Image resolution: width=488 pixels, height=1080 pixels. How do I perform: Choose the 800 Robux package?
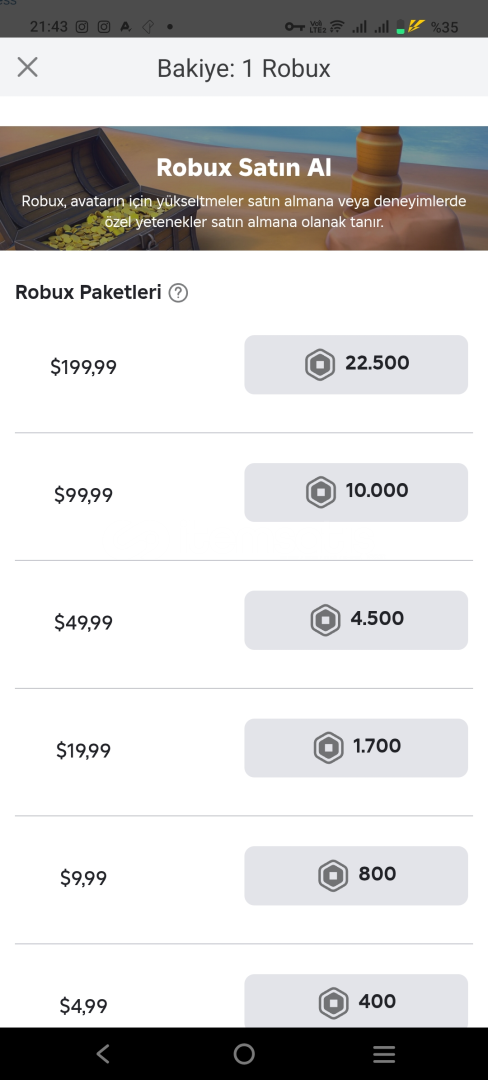pos(356,875)
